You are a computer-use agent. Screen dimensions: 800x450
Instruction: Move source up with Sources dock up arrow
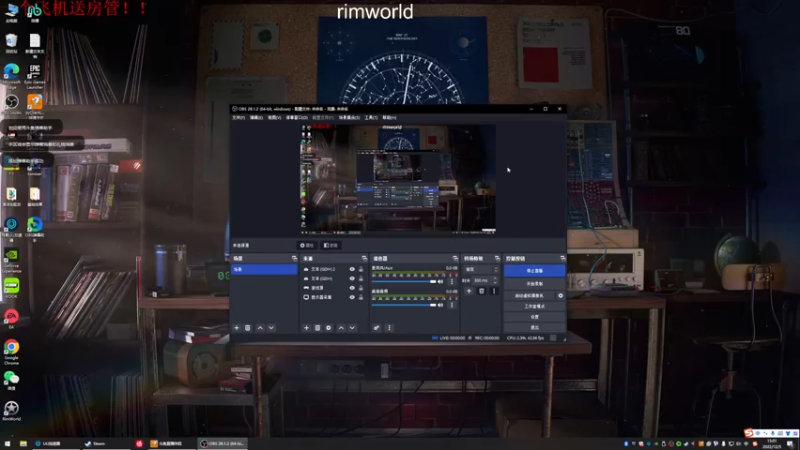click(x=341, y=328)
